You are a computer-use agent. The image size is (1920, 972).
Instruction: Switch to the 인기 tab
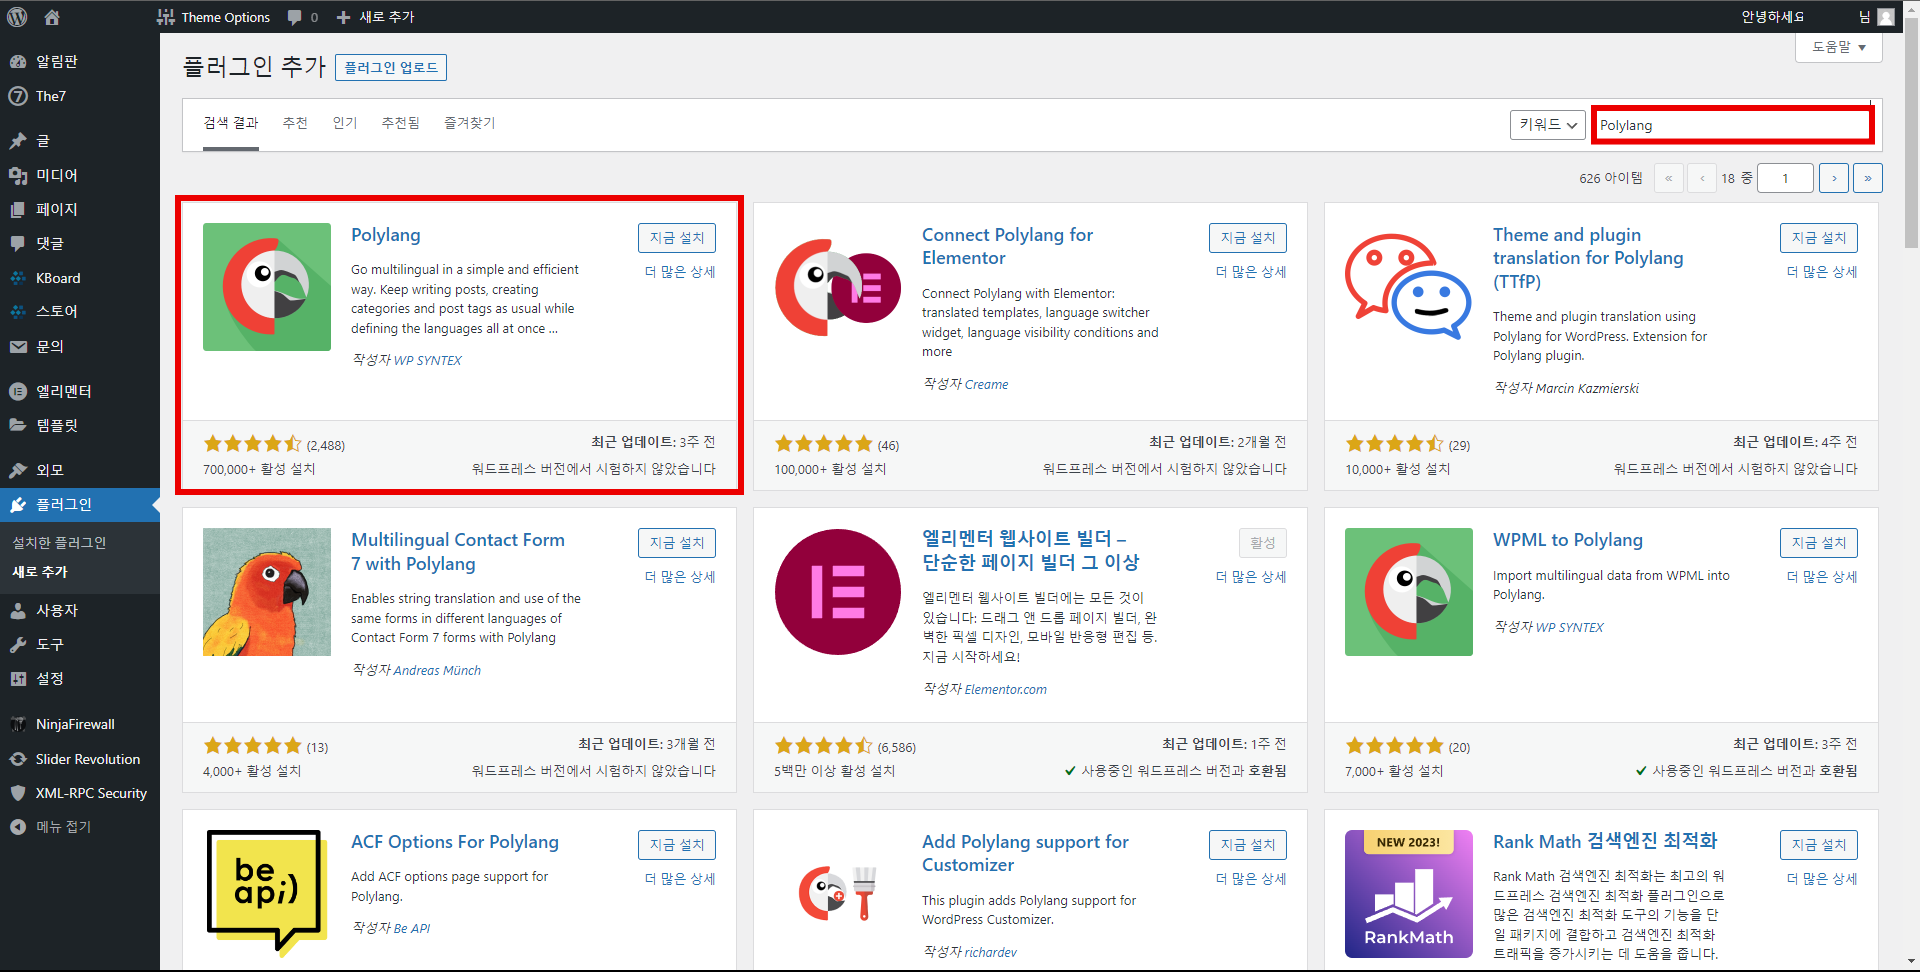point(345,123)
